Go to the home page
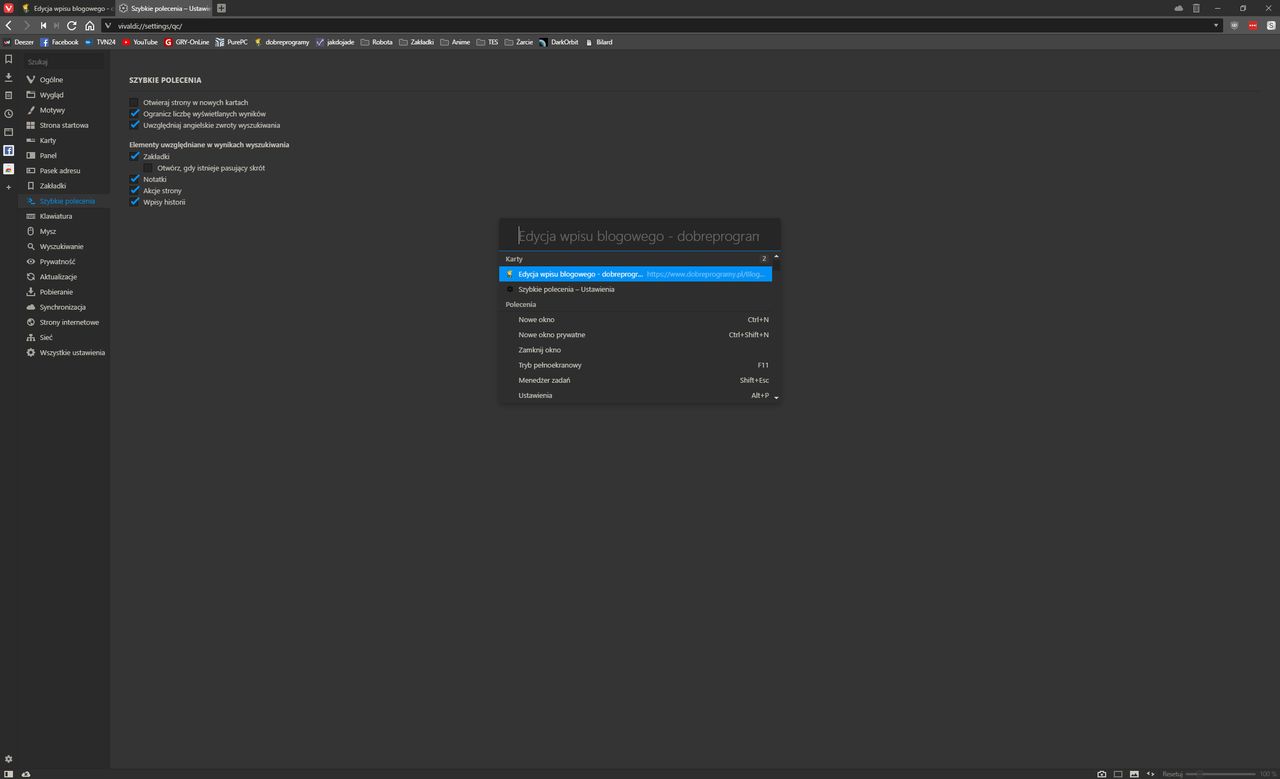 tap(90, 25)
